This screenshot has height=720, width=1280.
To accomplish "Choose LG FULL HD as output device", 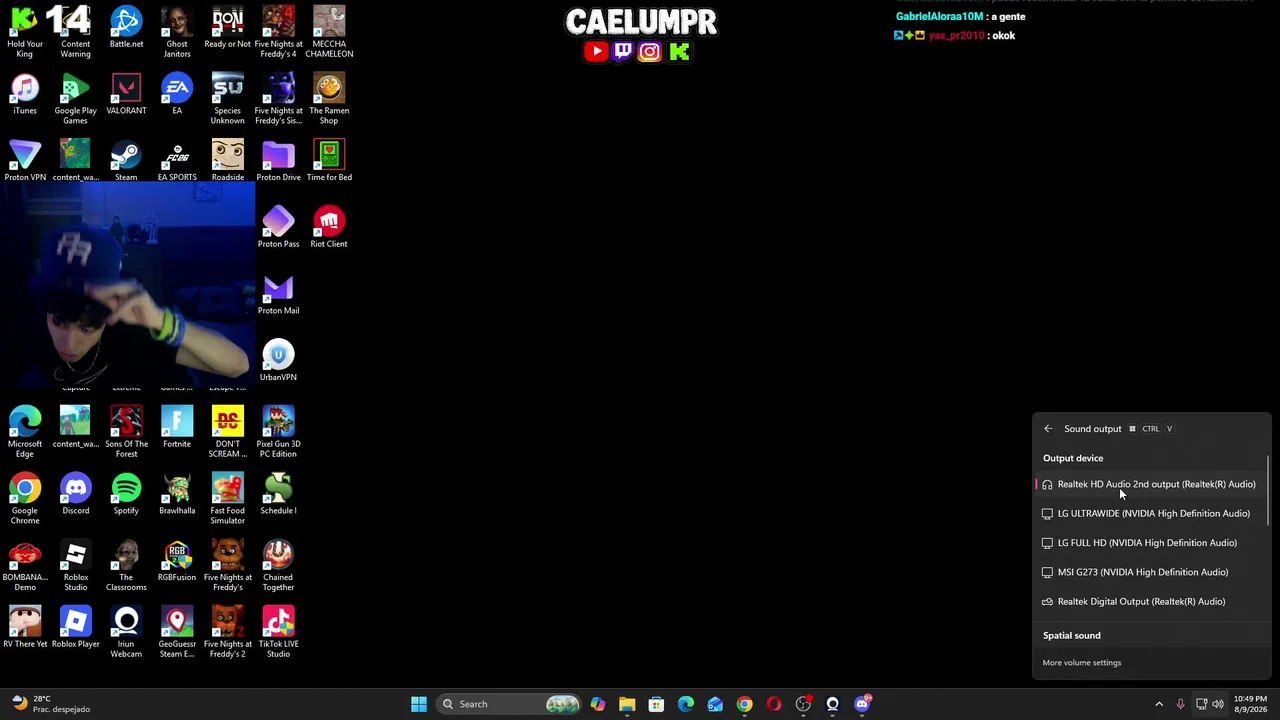I will click(1150, 543).
